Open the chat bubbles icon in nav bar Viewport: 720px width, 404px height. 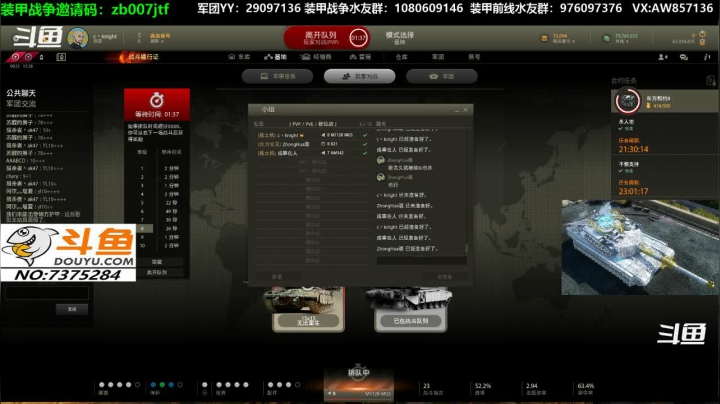click(x=684, y=57)
